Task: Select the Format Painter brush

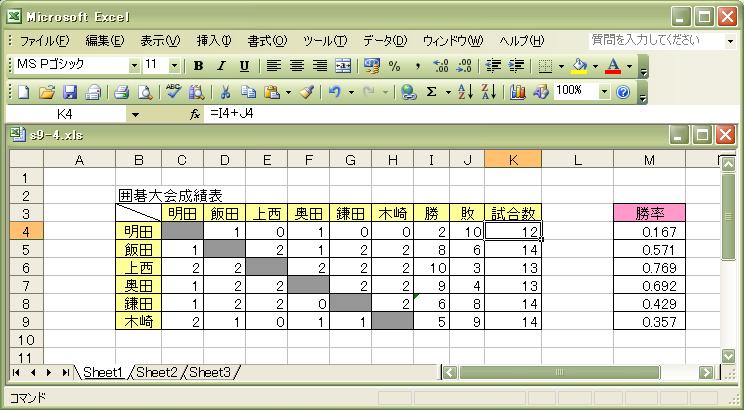Action: (x=307, y=92)
